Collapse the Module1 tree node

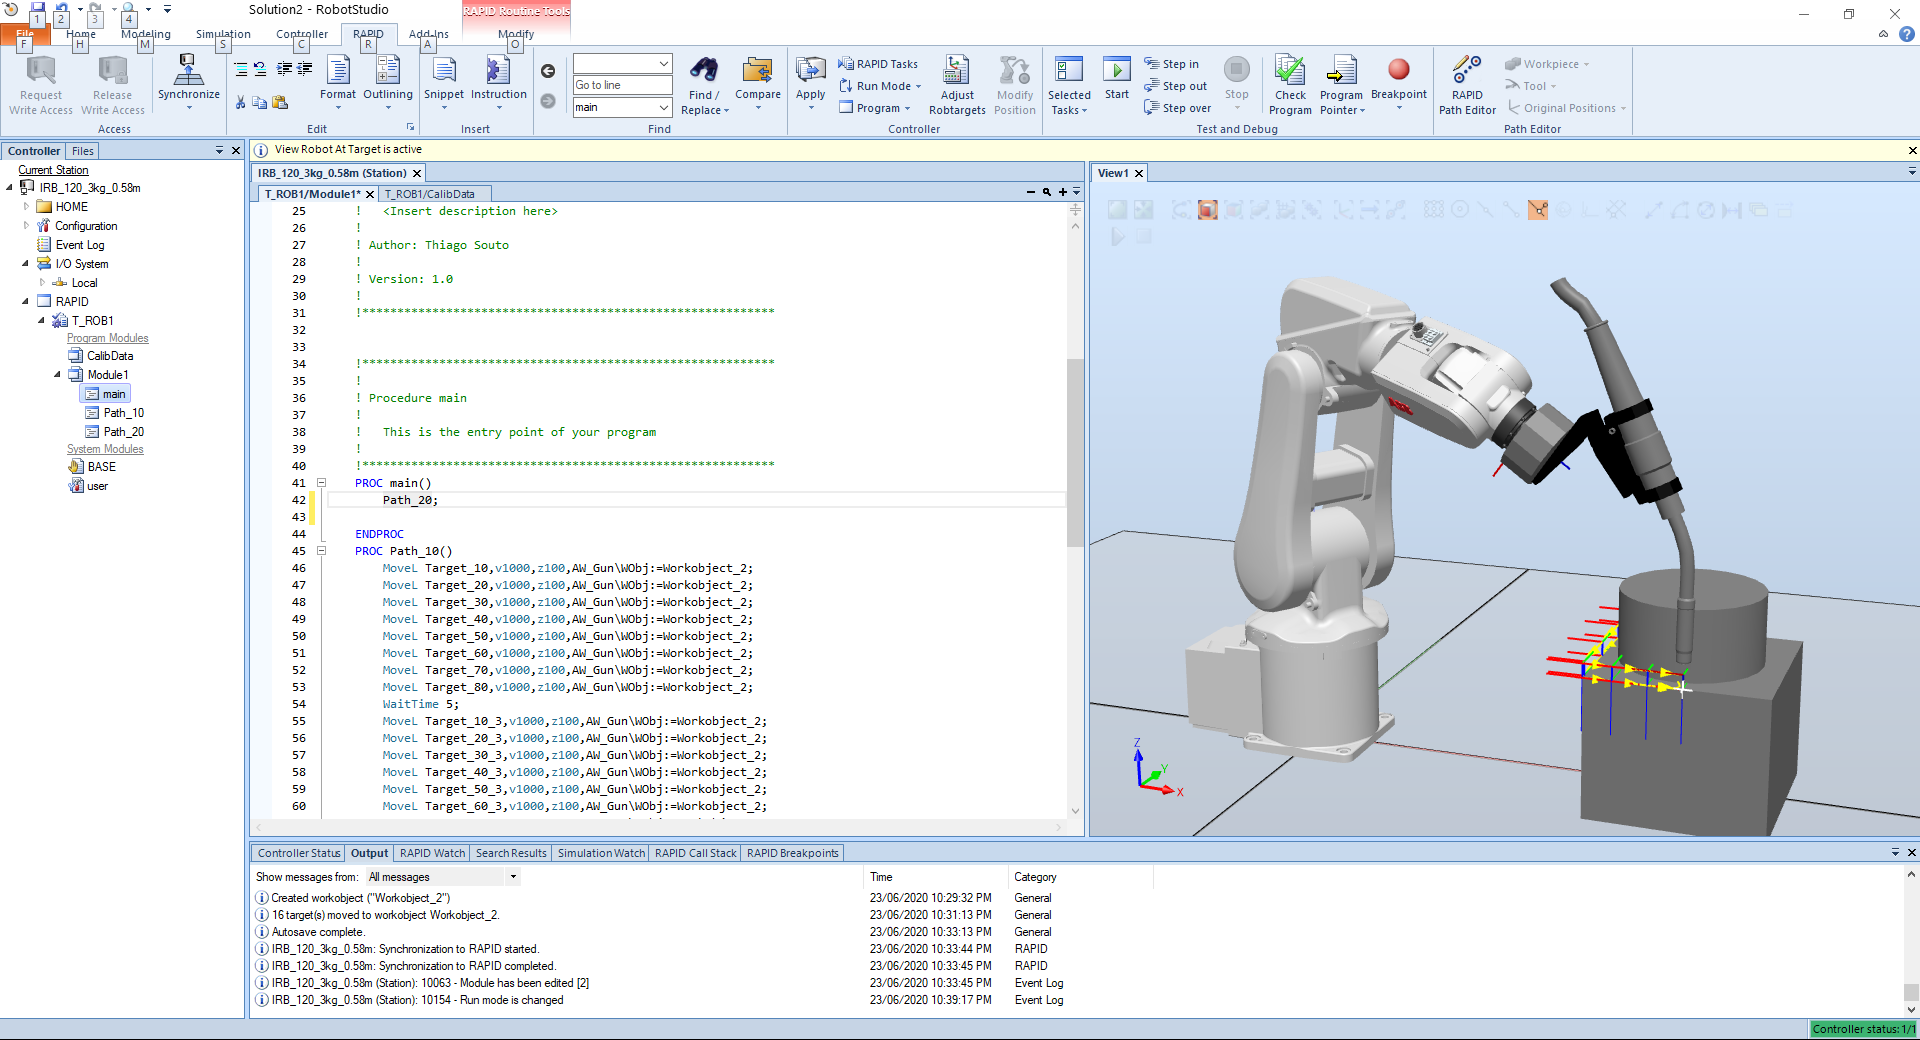pyautogui.click(x=57, y=375)
